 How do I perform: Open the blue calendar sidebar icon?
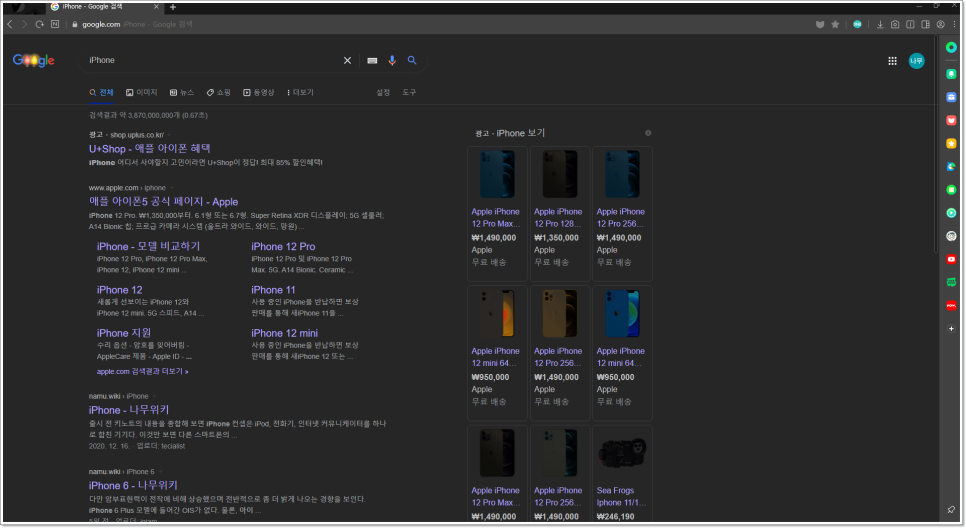pos(951,97)
